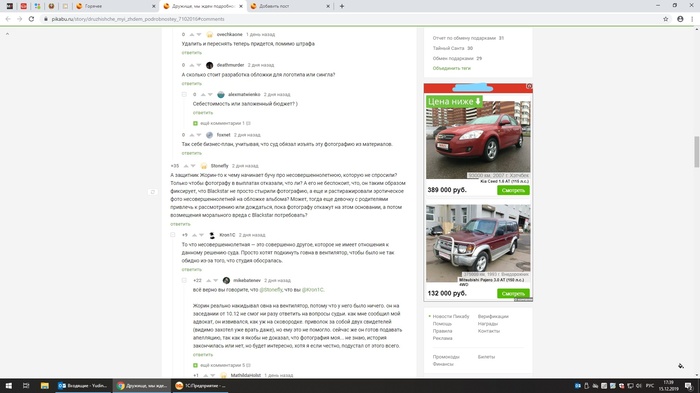Reply to foxnet's comment
This screenshot has width=700, height=393.
pyautogui.click(x=192, y=153)
